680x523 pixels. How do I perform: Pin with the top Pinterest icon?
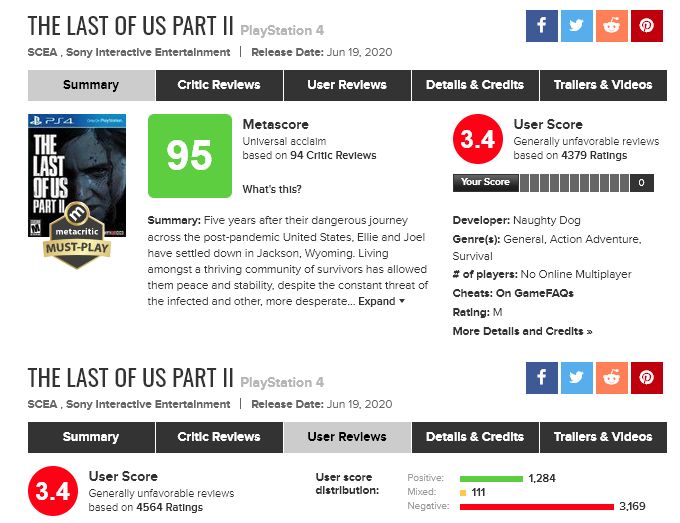[x=647, y=26]
